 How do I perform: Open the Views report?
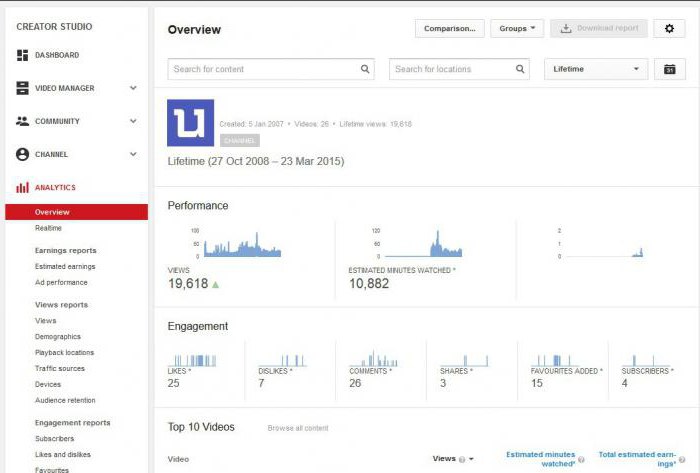(x=46, y=321)
